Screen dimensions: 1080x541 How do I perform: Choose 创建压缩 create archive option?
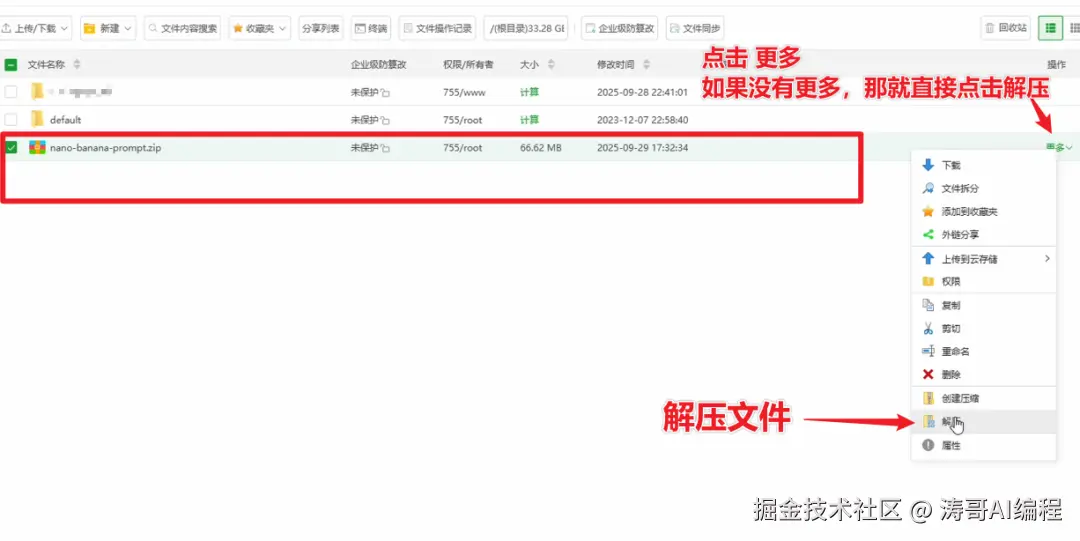(984, 398)
